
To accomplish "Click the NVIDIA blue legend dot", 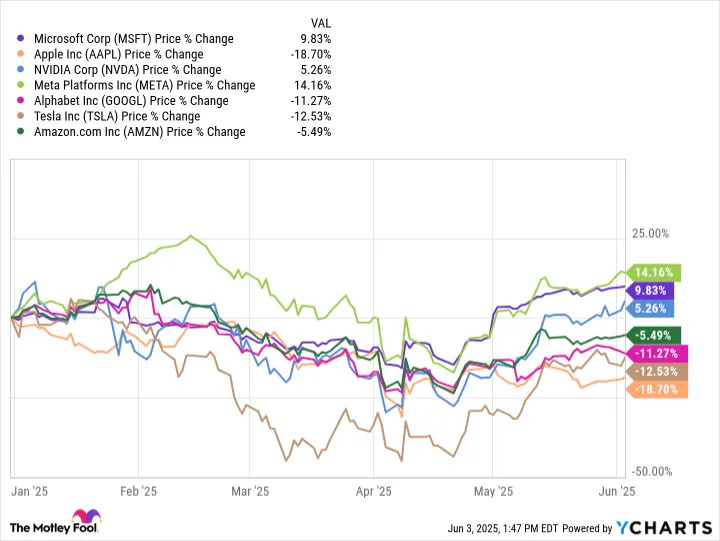I will click(20, 70).
